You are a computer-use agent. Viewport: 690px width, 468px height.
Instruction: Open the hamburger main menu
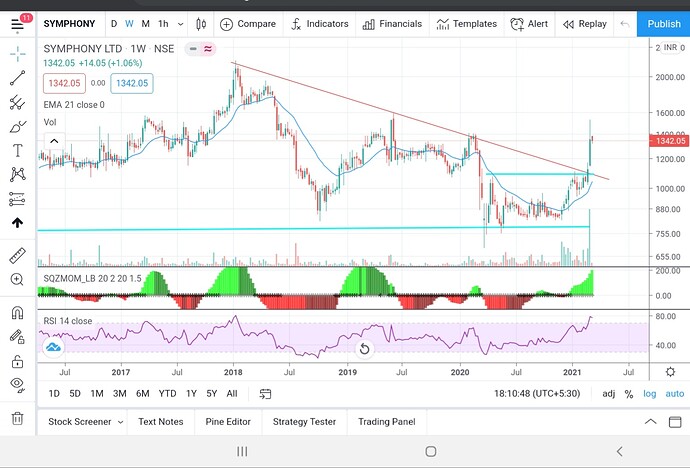17,24
